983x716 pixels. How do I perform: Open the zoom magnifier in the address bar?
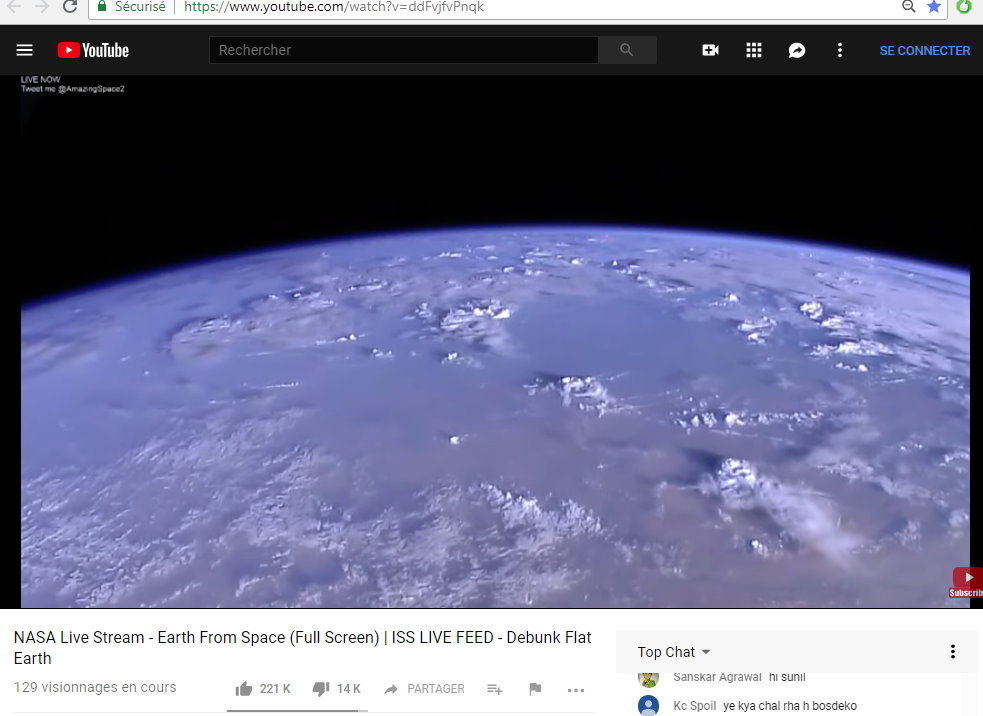(x=908, y=7)
